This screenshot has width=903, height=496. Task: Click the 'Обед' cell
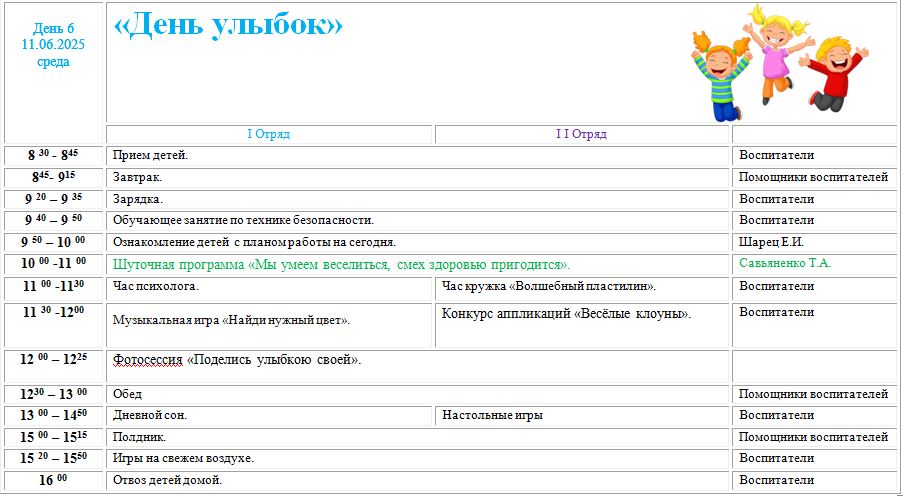click(x=418, y=395)
